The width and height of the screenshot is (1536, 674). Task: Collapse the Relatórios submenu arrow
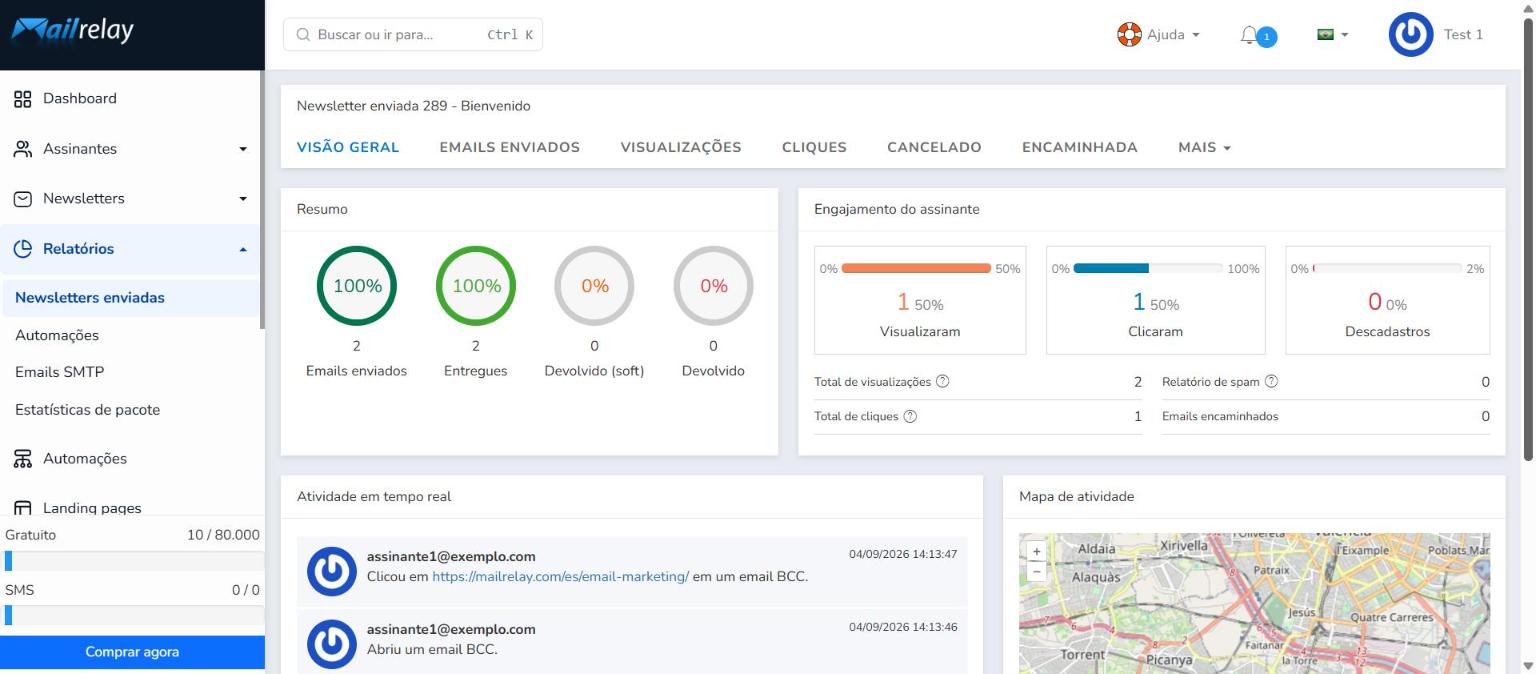tap(242, 249)
